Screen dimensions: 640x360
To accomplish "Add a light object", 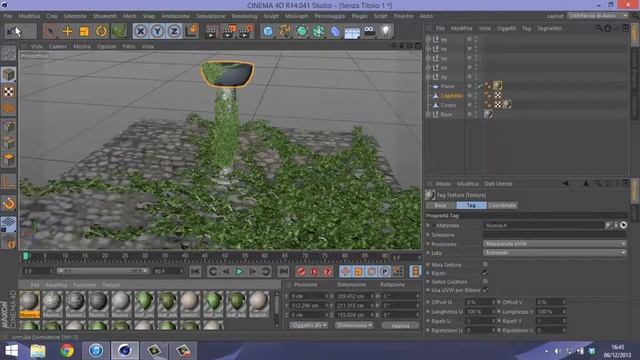I will 386,31.
